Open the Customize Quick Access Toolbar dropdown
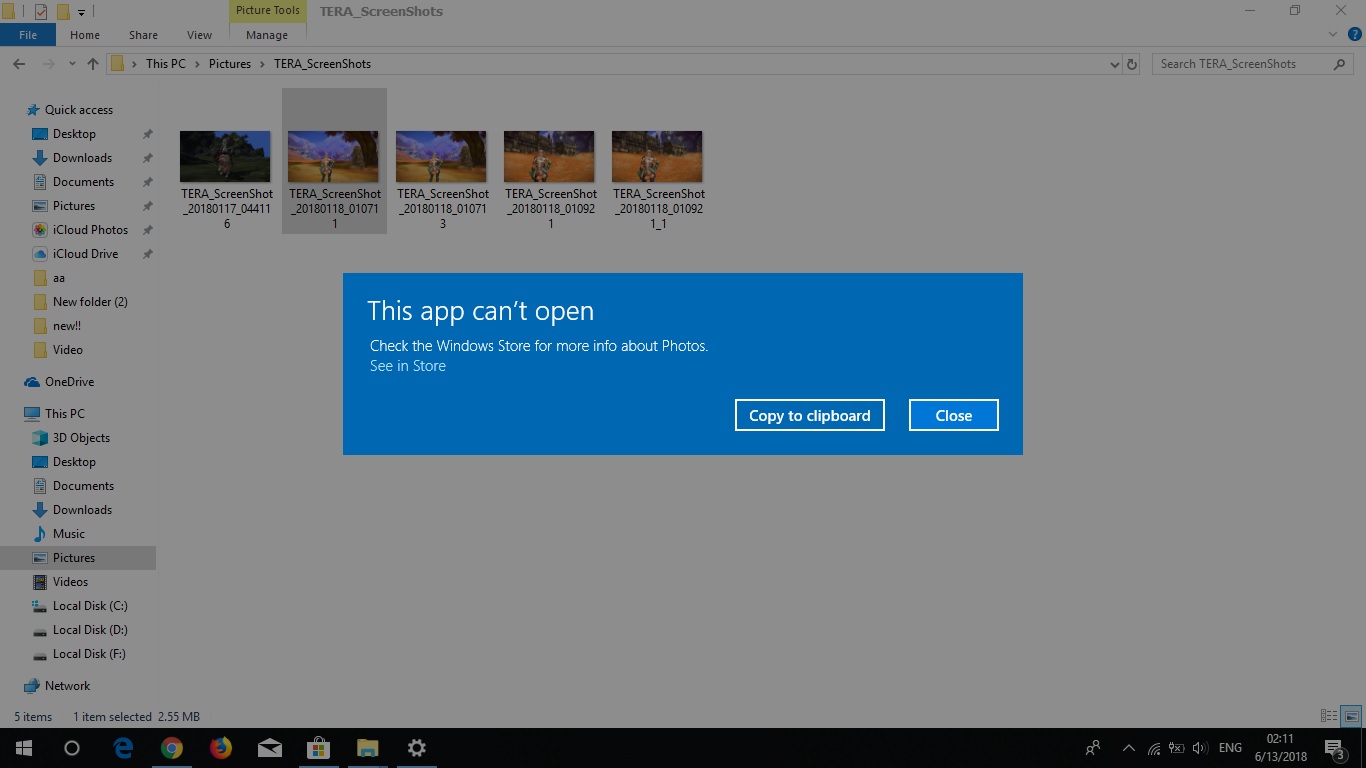 coord(81,12)
